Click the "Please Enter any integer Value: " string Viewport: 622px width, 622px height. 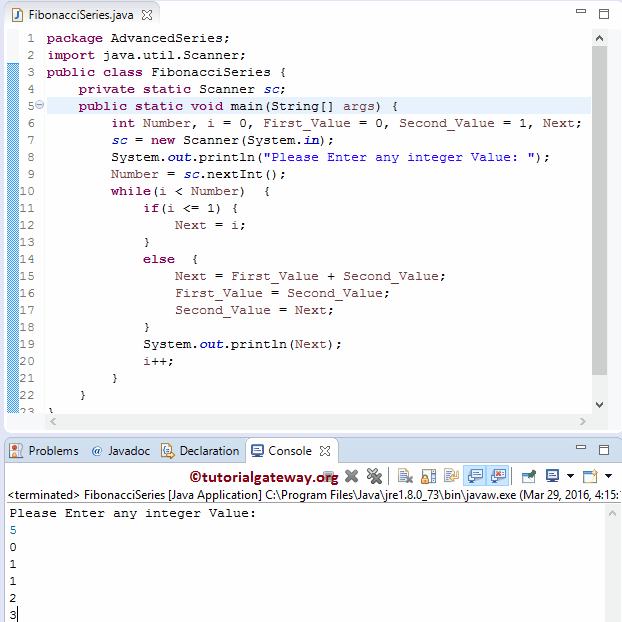tap(398, 157)
